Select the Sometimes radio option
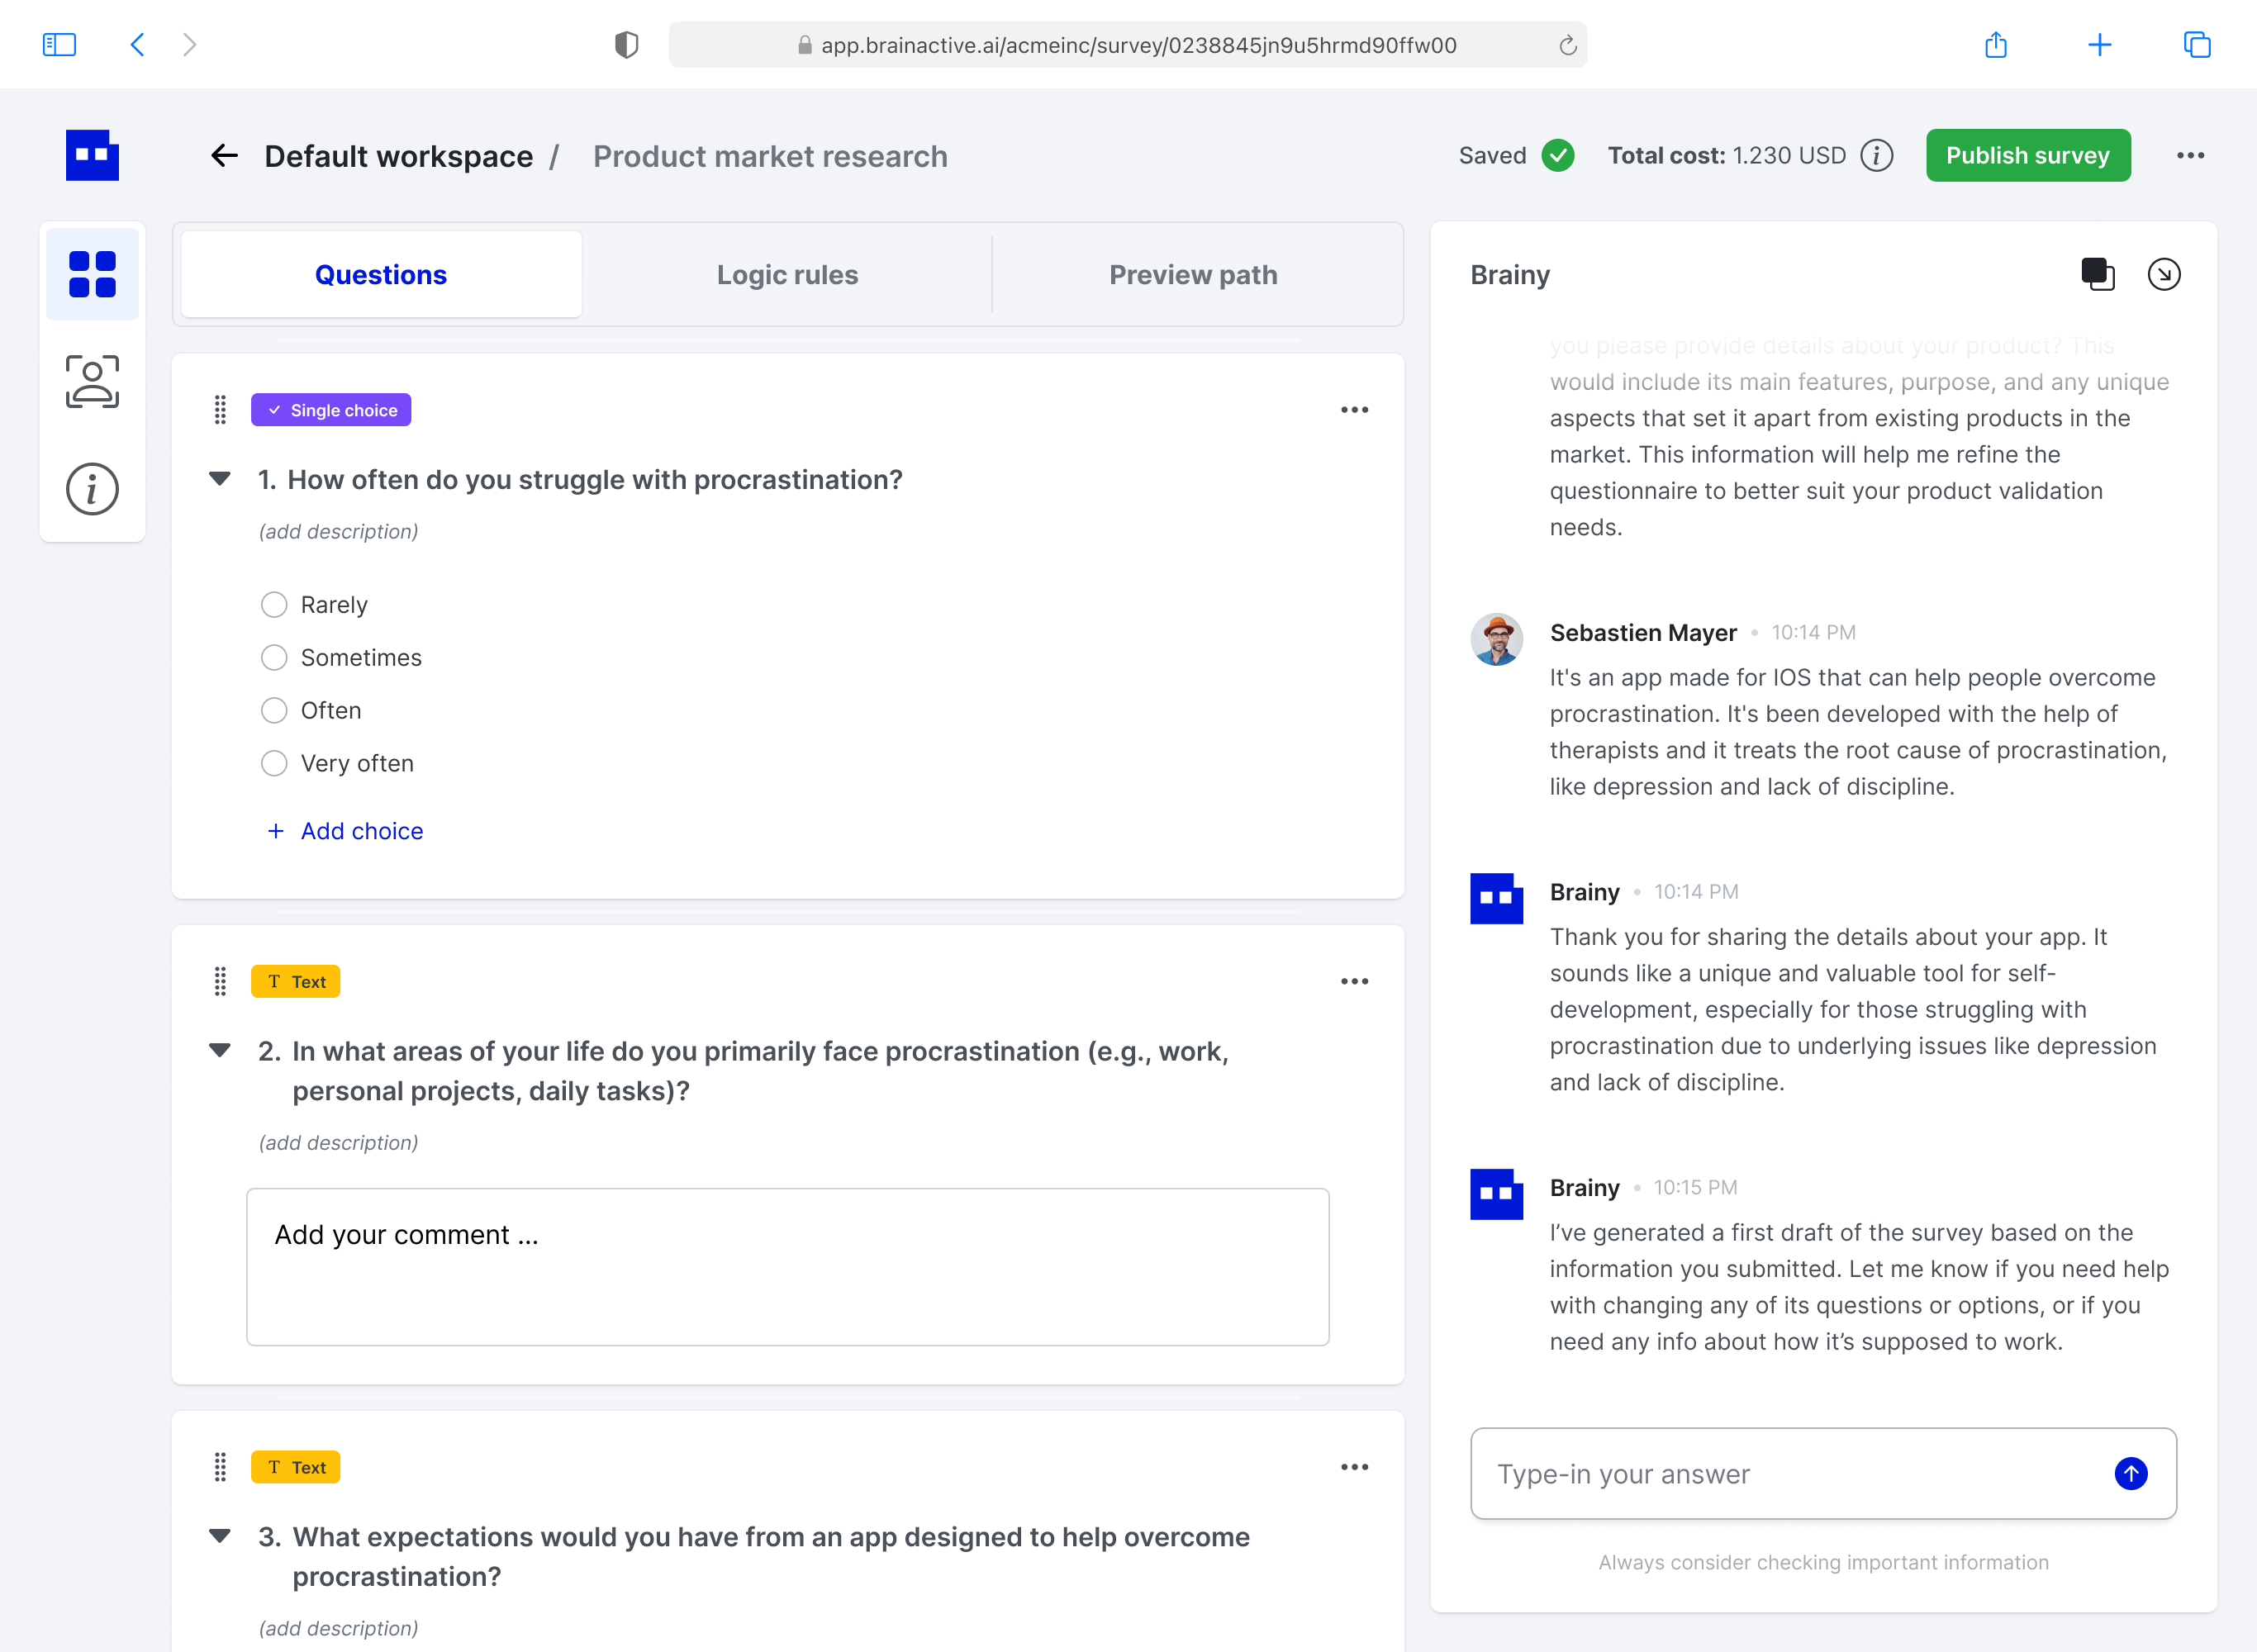The width and height of the screenshot is (2257, 1652). (x=274, y=658)
